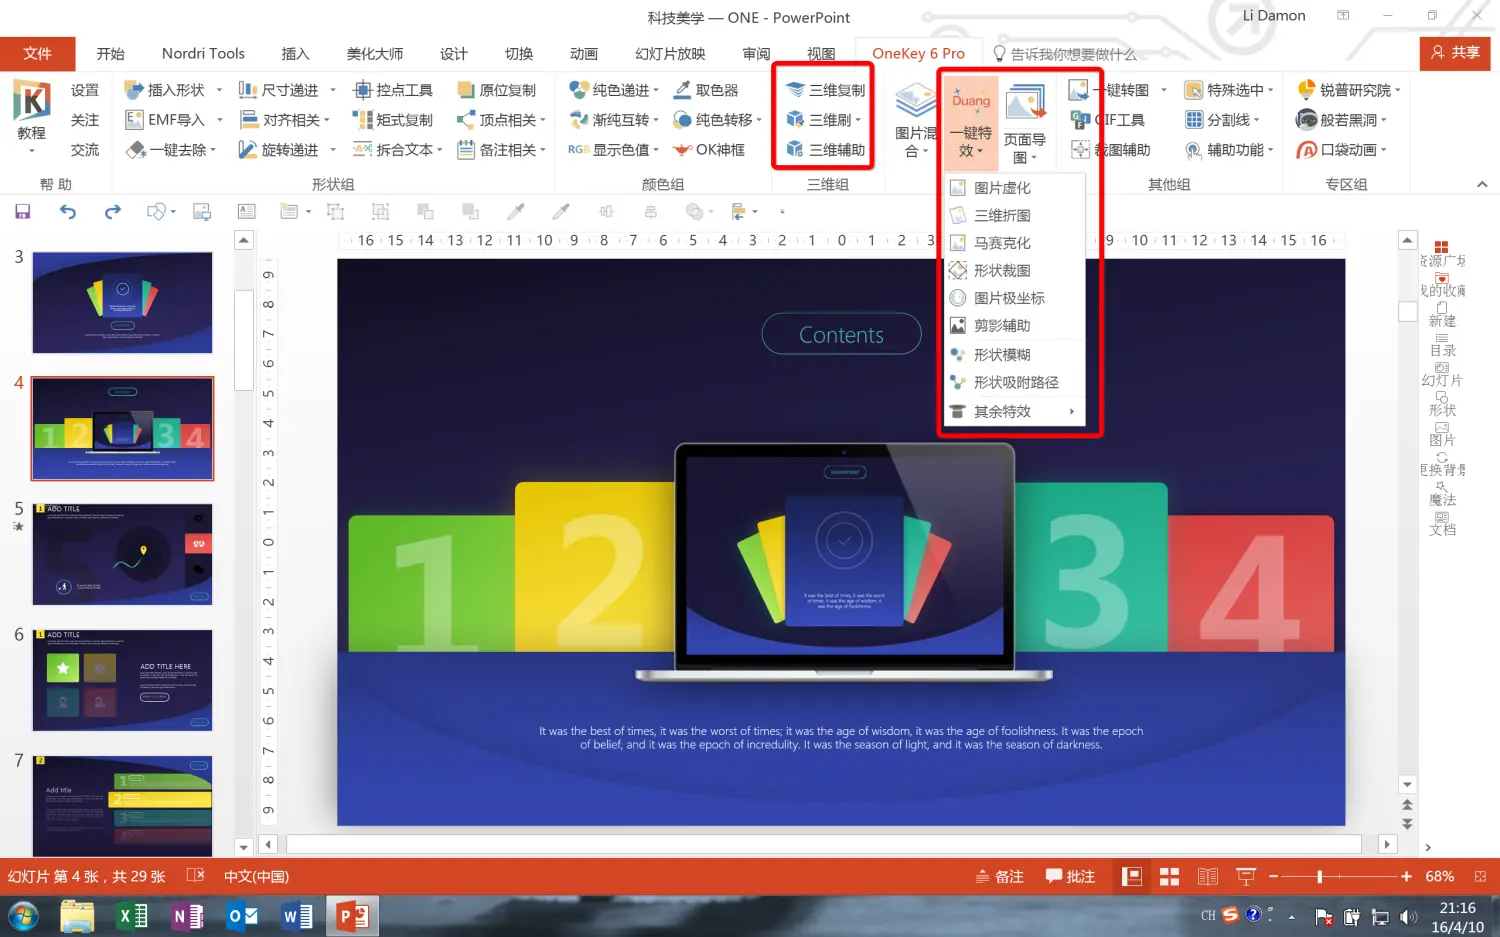1500x937 pixels.
Task: Switch to the 美化大师 tab
Action: coord(374,54)
